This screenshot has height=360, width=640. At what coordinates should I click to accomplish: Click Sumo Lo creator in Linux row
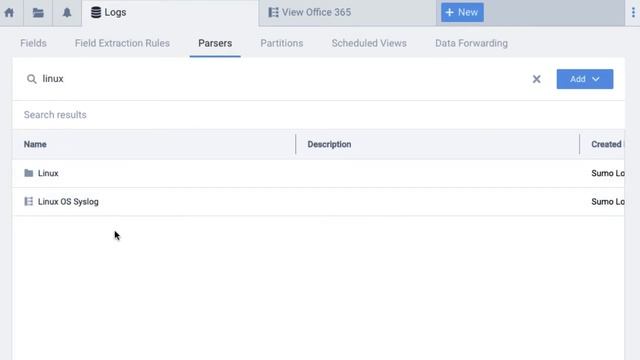pyautogui.click(x=607, y=173)
